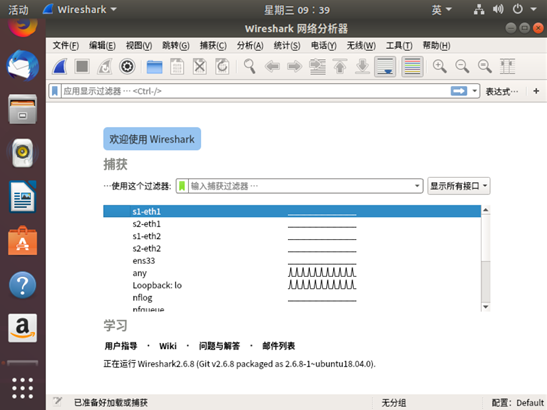This screenshot has width=547, height=410.
Task: Select any interface row
Action: [x=292, y=273]
